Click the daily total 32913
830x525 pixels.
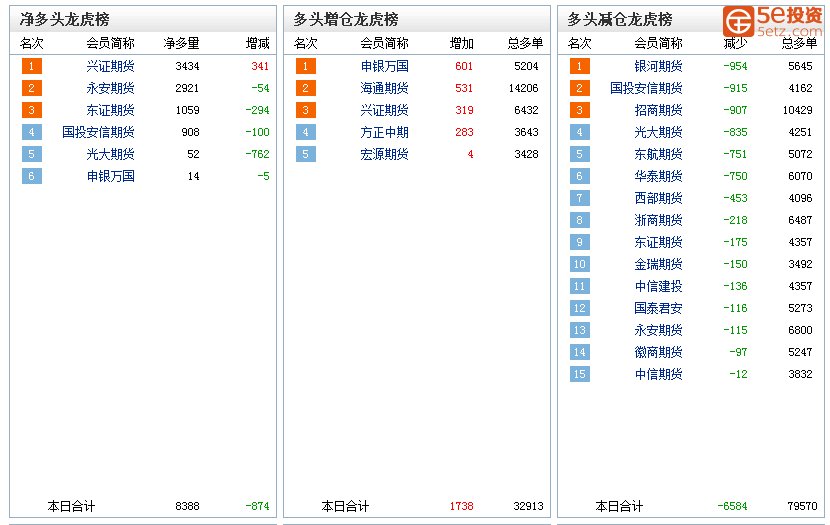pyautogui.click(x=528, y=506)
